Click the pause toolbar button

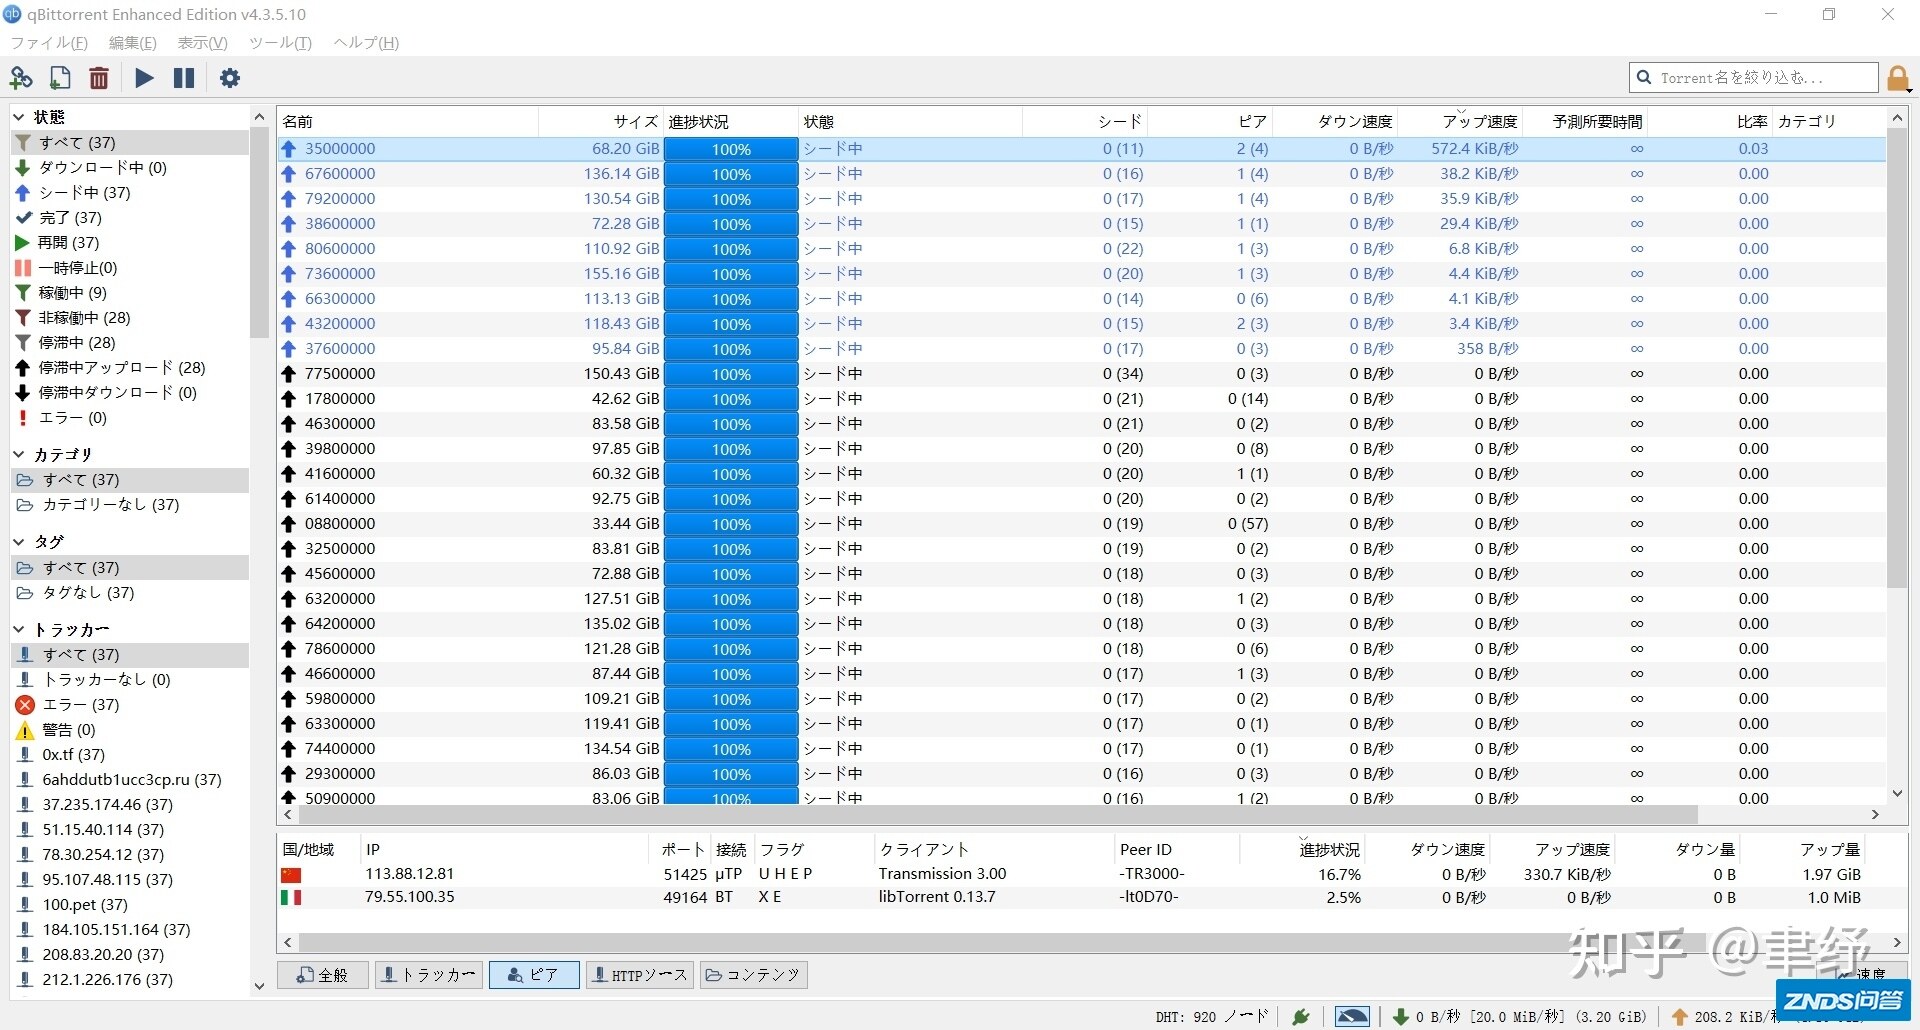[184, 78]
